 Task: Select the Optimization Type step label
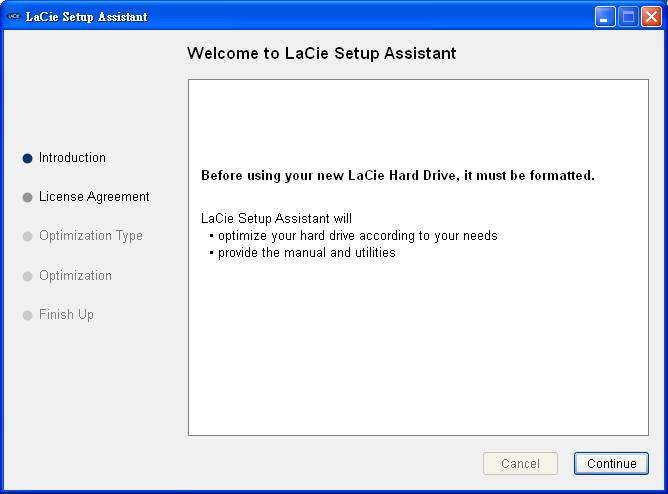point(90,236)
